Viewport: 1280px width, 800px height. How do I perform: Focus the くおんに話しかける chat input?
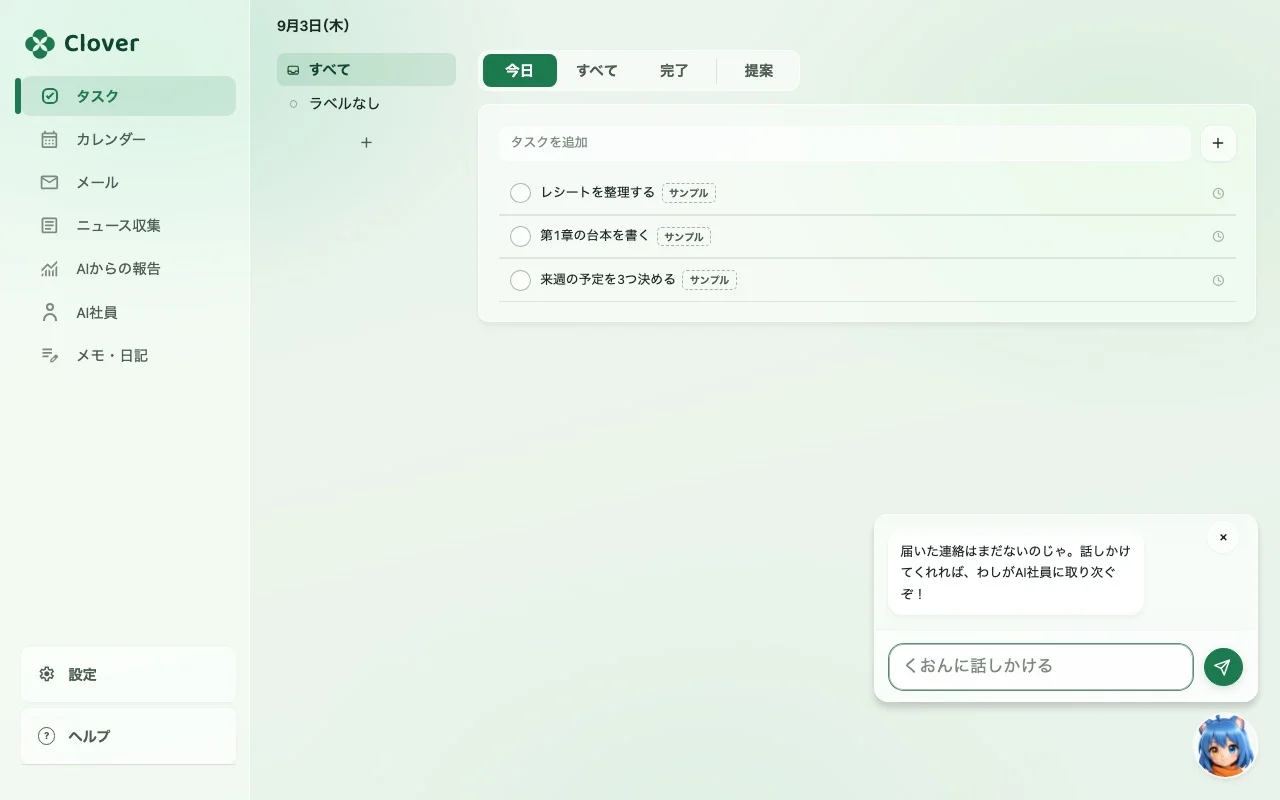pyautogui.click(x=1041, y=667)
